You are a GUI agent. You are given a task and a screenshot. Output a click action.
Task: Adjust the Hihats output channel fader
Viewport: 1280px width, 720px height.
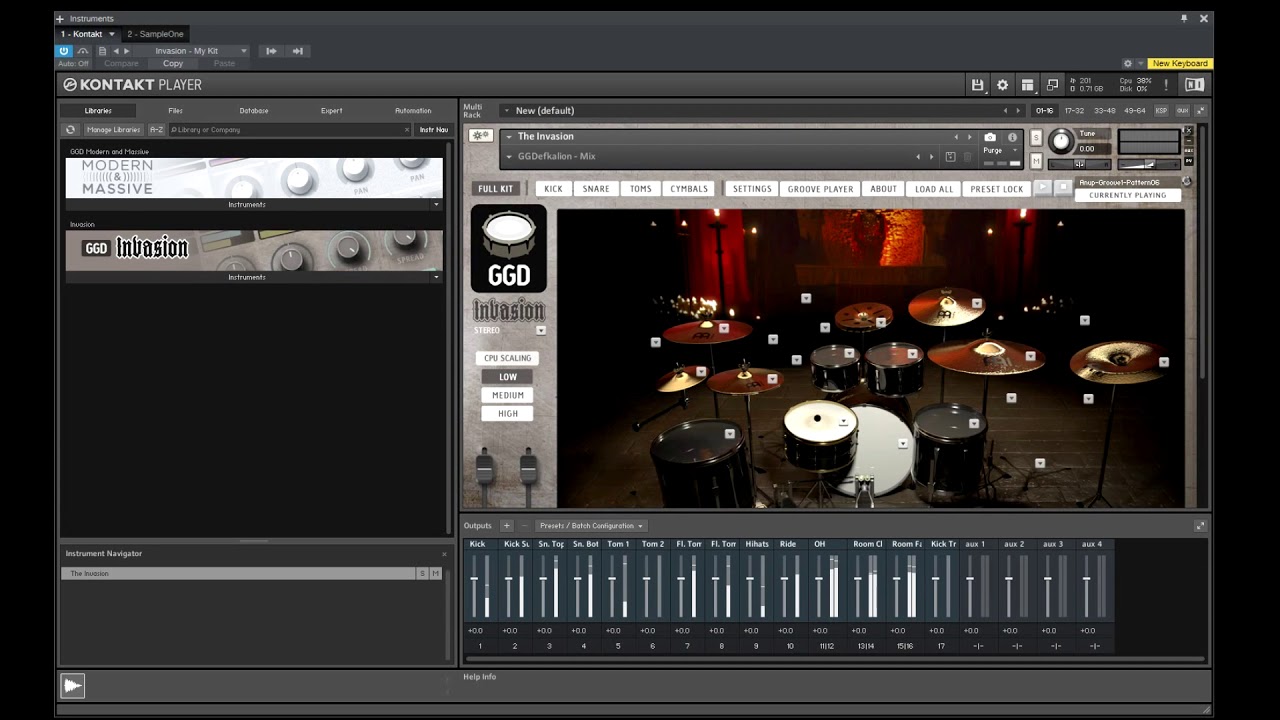750,580
